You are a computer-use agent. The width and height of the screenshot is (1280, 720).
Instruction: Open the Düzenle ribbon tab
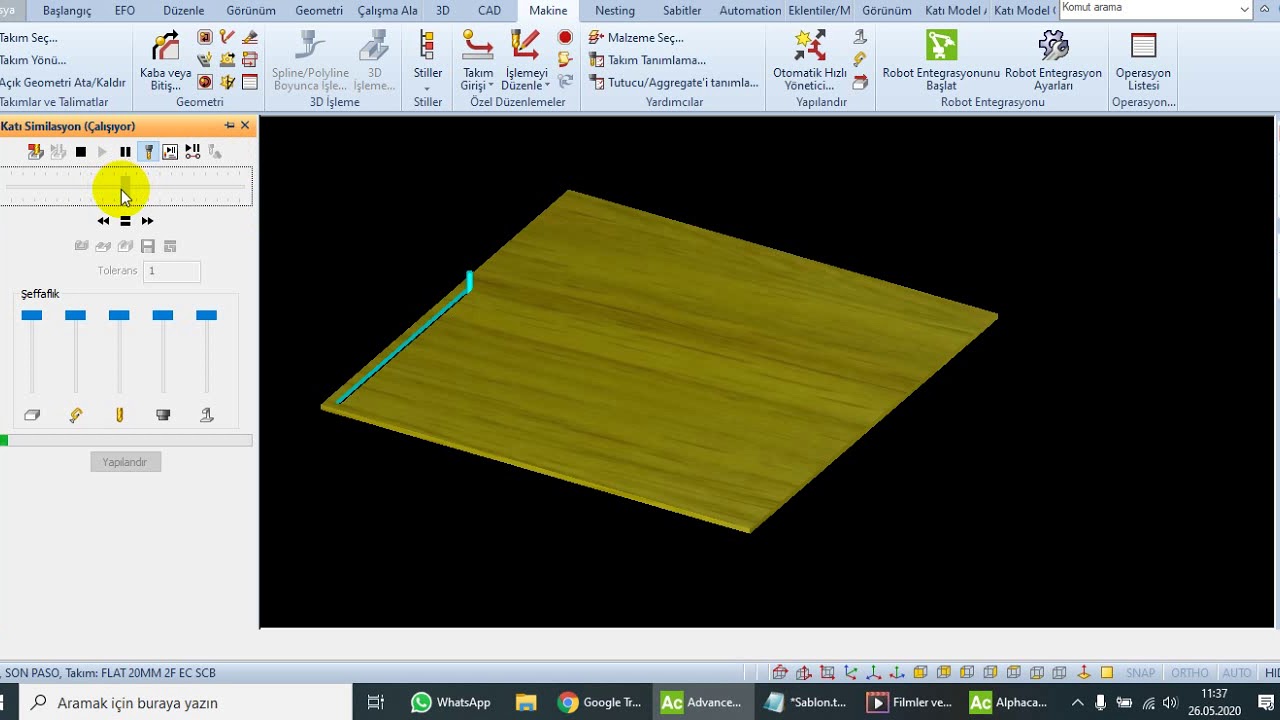click(x=183, y=11)
